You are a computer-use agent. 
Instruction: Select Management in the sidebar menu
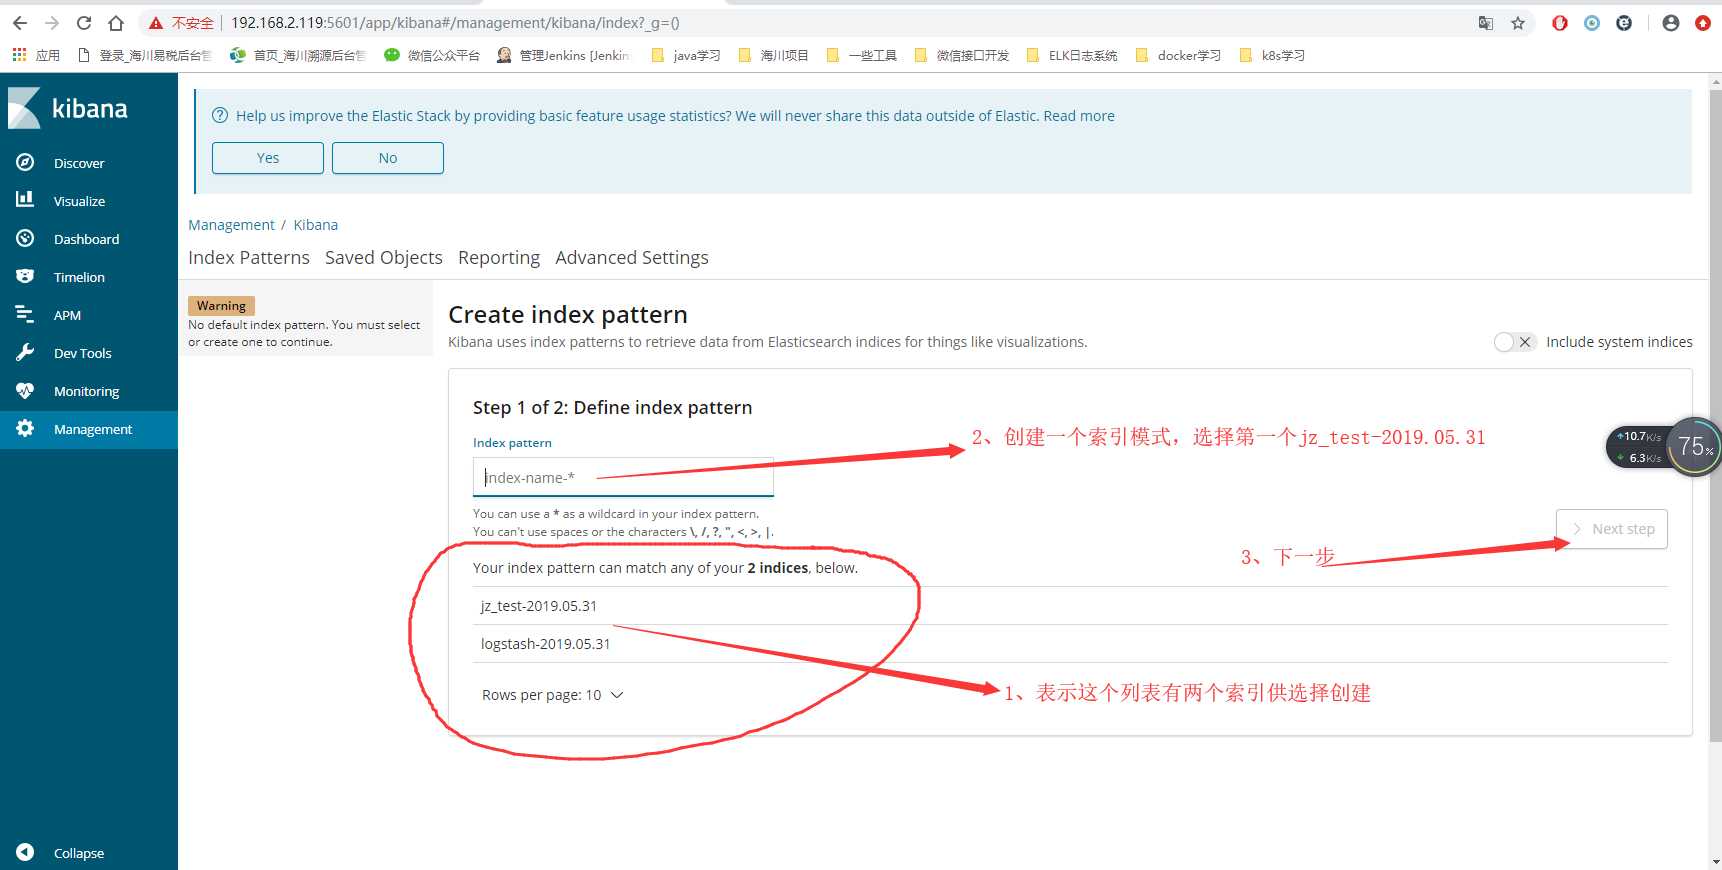click(89, 429)
